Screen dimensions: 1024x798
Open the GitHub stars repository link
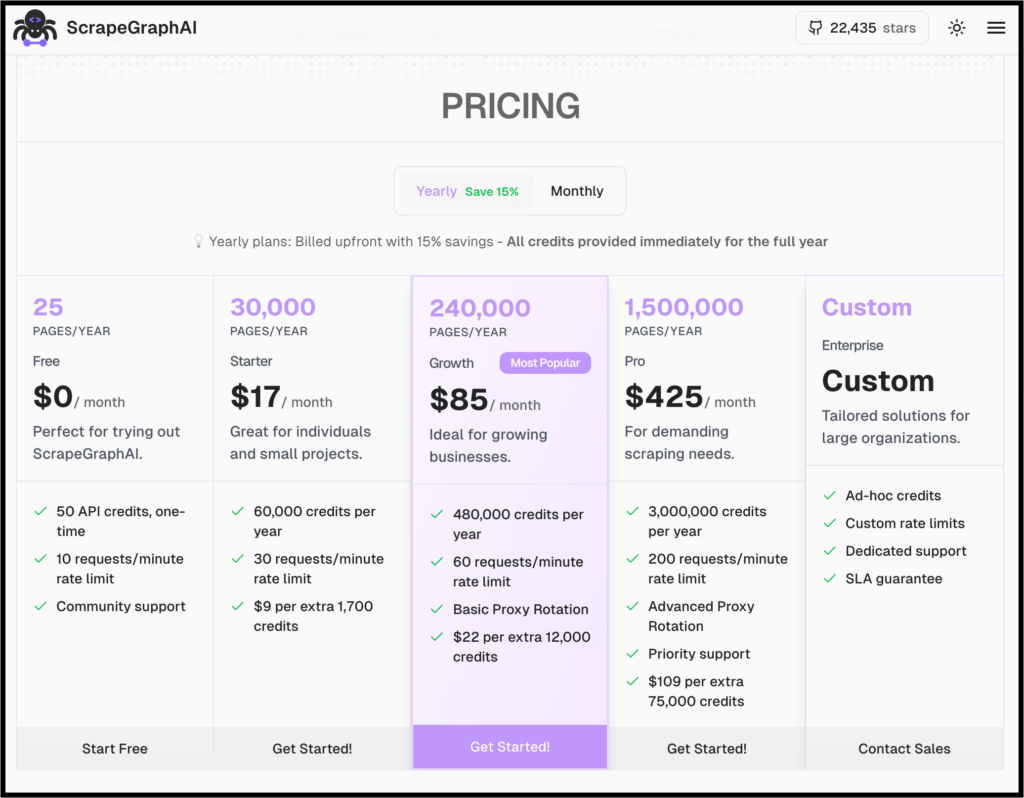[861, 27]
